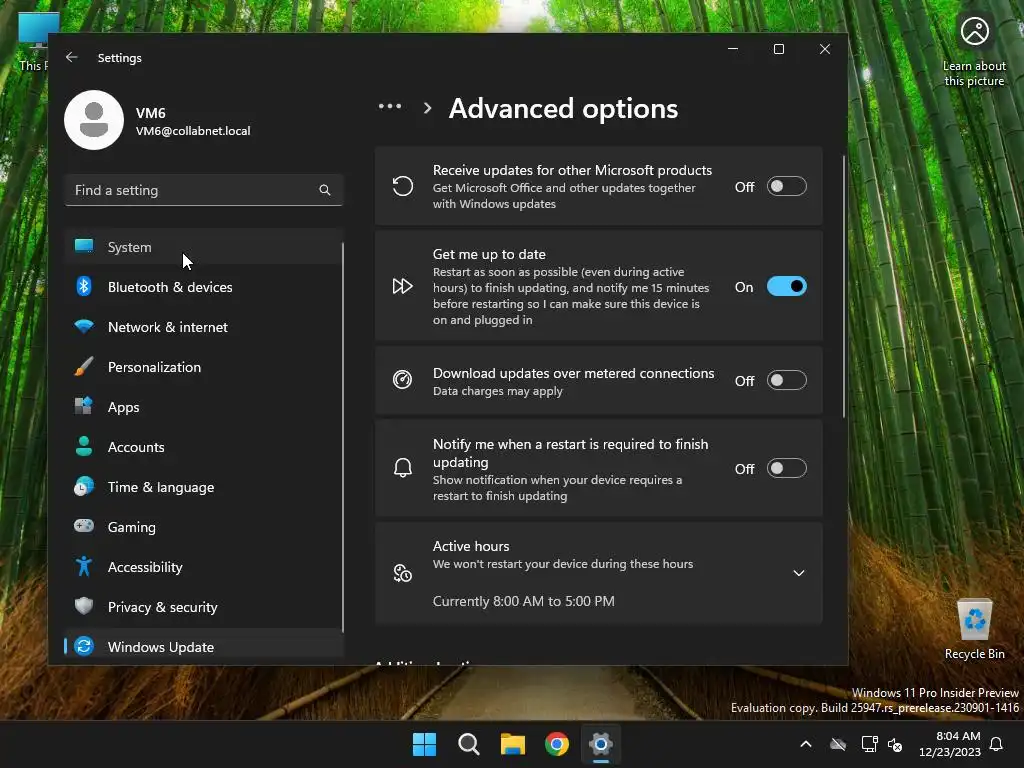
Task: Enable Receive updates for other Microsoft products
Action: [786, 186]
